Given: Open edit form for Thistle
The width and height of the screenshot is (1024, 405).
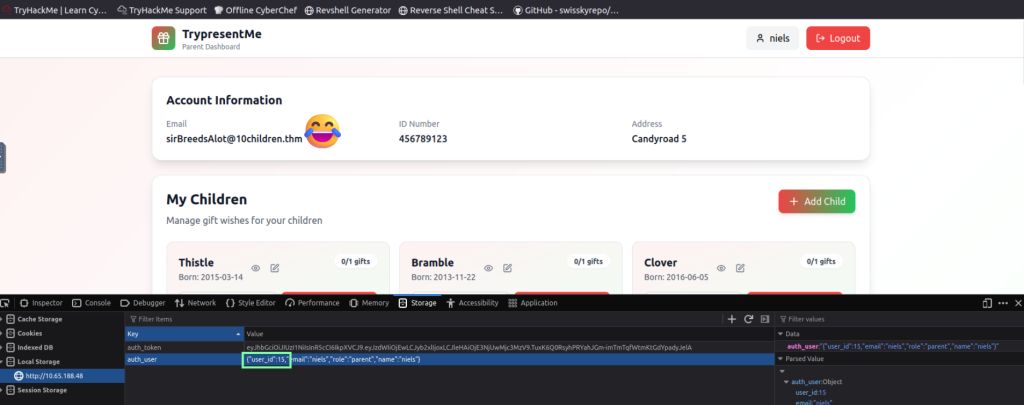Looking at the screenshot, I should click(275, 268).
